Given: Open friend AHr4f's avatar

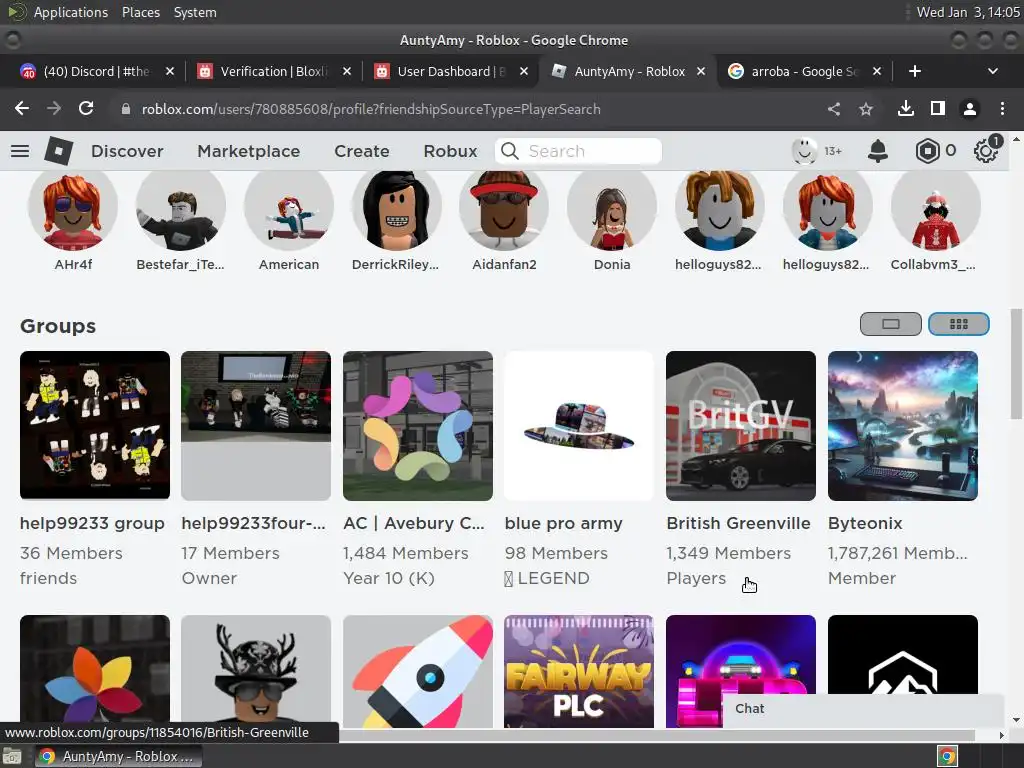Looking at the screenshot, I should (x=73, y=209).
